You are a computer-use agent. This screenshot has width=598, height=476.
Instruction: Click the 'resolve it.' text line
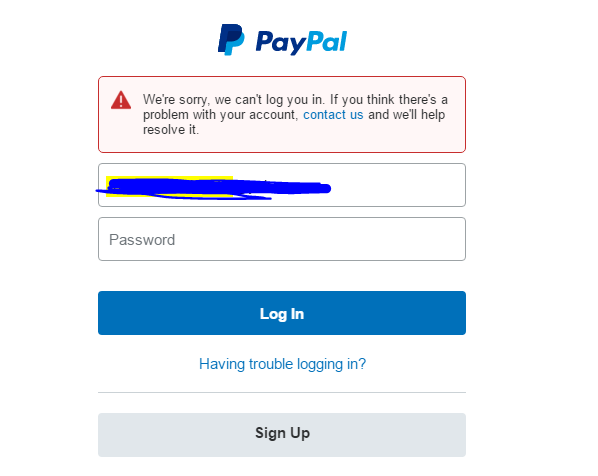(171, 130)
